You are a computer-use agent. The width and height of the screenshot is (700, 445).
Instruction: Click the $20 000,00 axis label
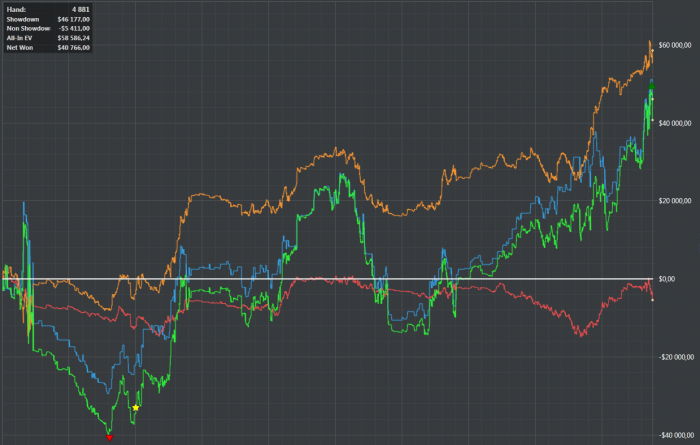pyautogui.click(x=675, y=201)
